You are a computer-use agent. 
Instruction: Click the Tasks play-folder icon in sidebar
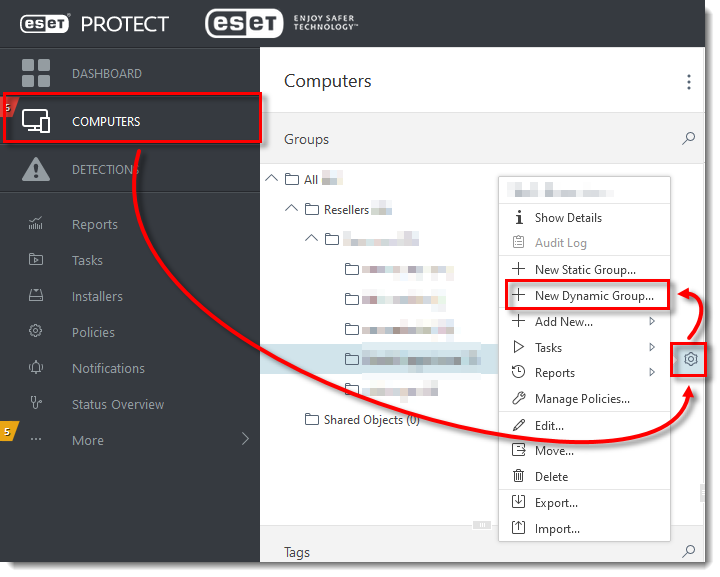click(35, 259)
